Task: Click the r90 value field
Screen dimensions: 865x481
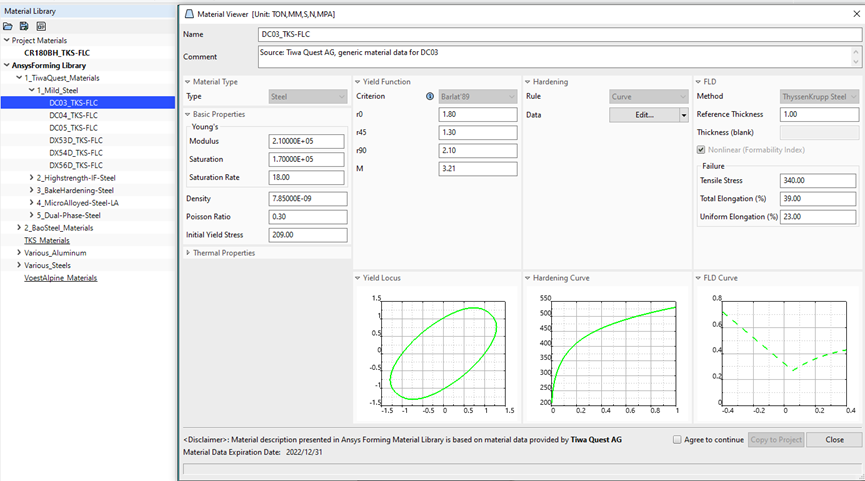Action: (478, 151)
